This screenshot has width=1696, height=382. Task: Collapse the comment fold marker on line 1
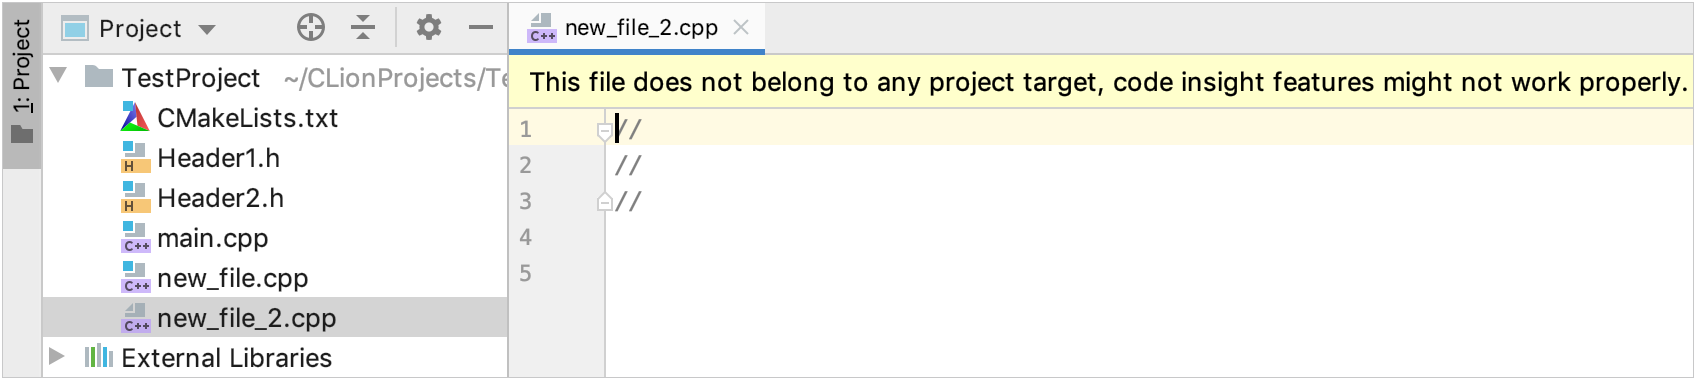[x=604, y=130]
